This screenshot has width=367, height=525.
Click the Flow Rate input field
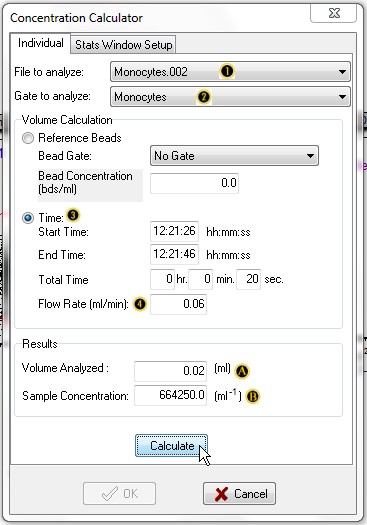click(x=178, y=304)
